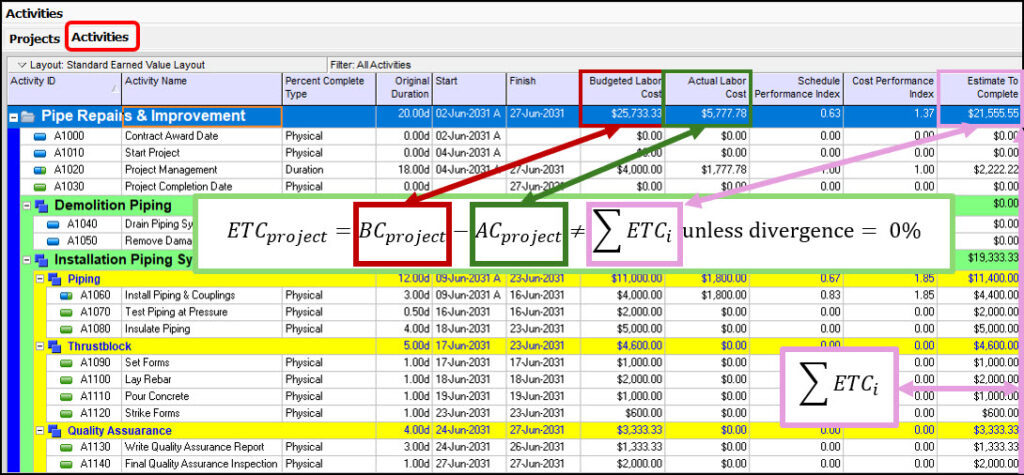The height and width of the screenshot is (475, 1024).
Task: Click the 1.85 cost performance index for A1060
Action: 925,295
